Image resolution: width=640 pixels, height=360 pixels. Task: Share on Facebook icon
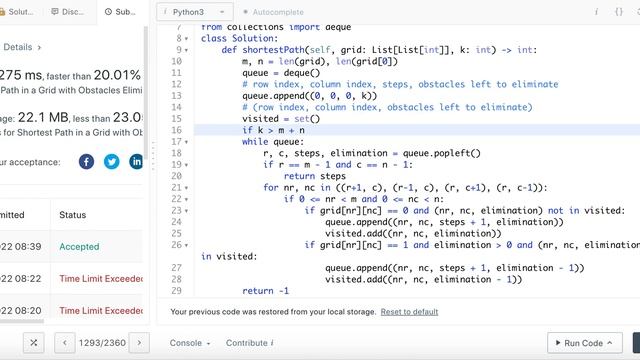click(86, 162)
